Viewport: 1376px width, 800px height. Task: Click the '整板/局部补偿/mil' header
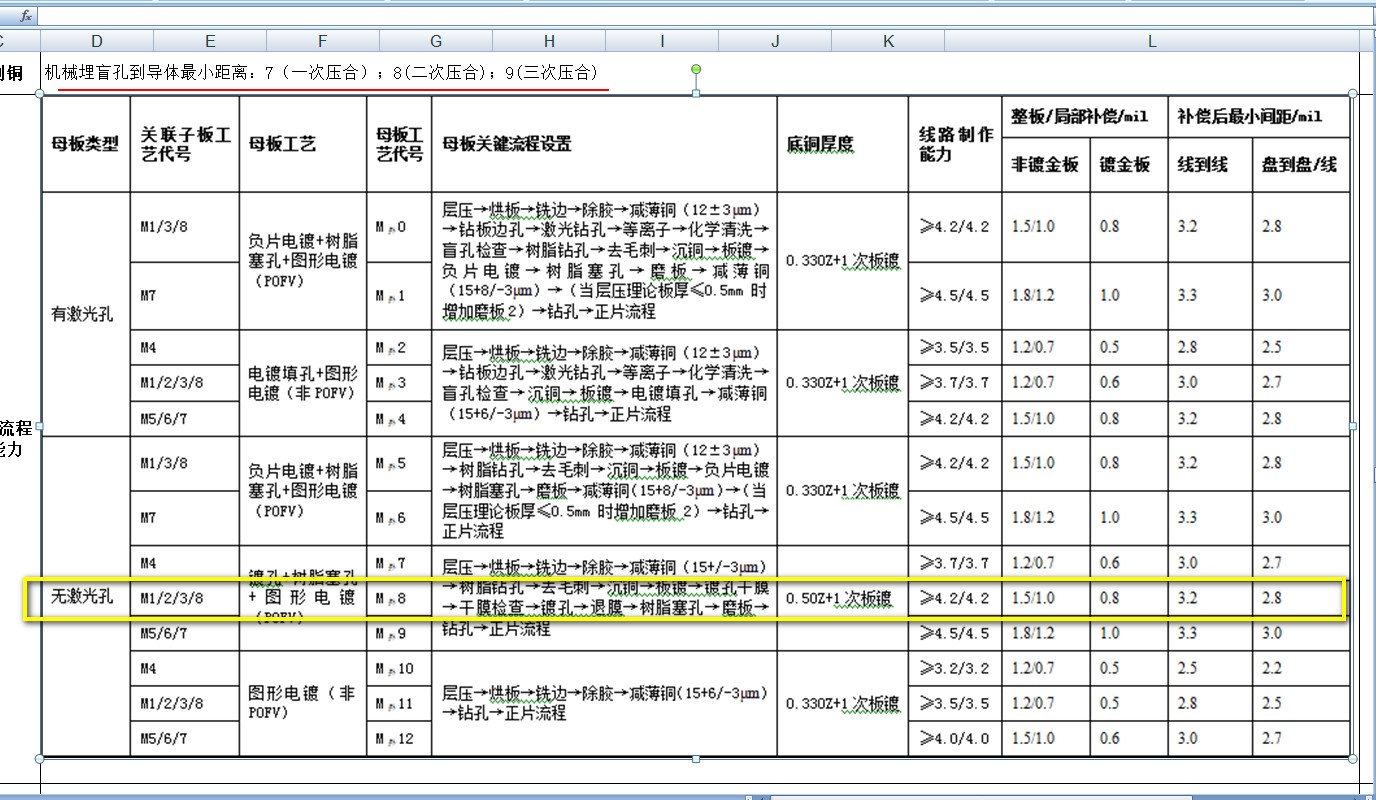point(1085,116)
